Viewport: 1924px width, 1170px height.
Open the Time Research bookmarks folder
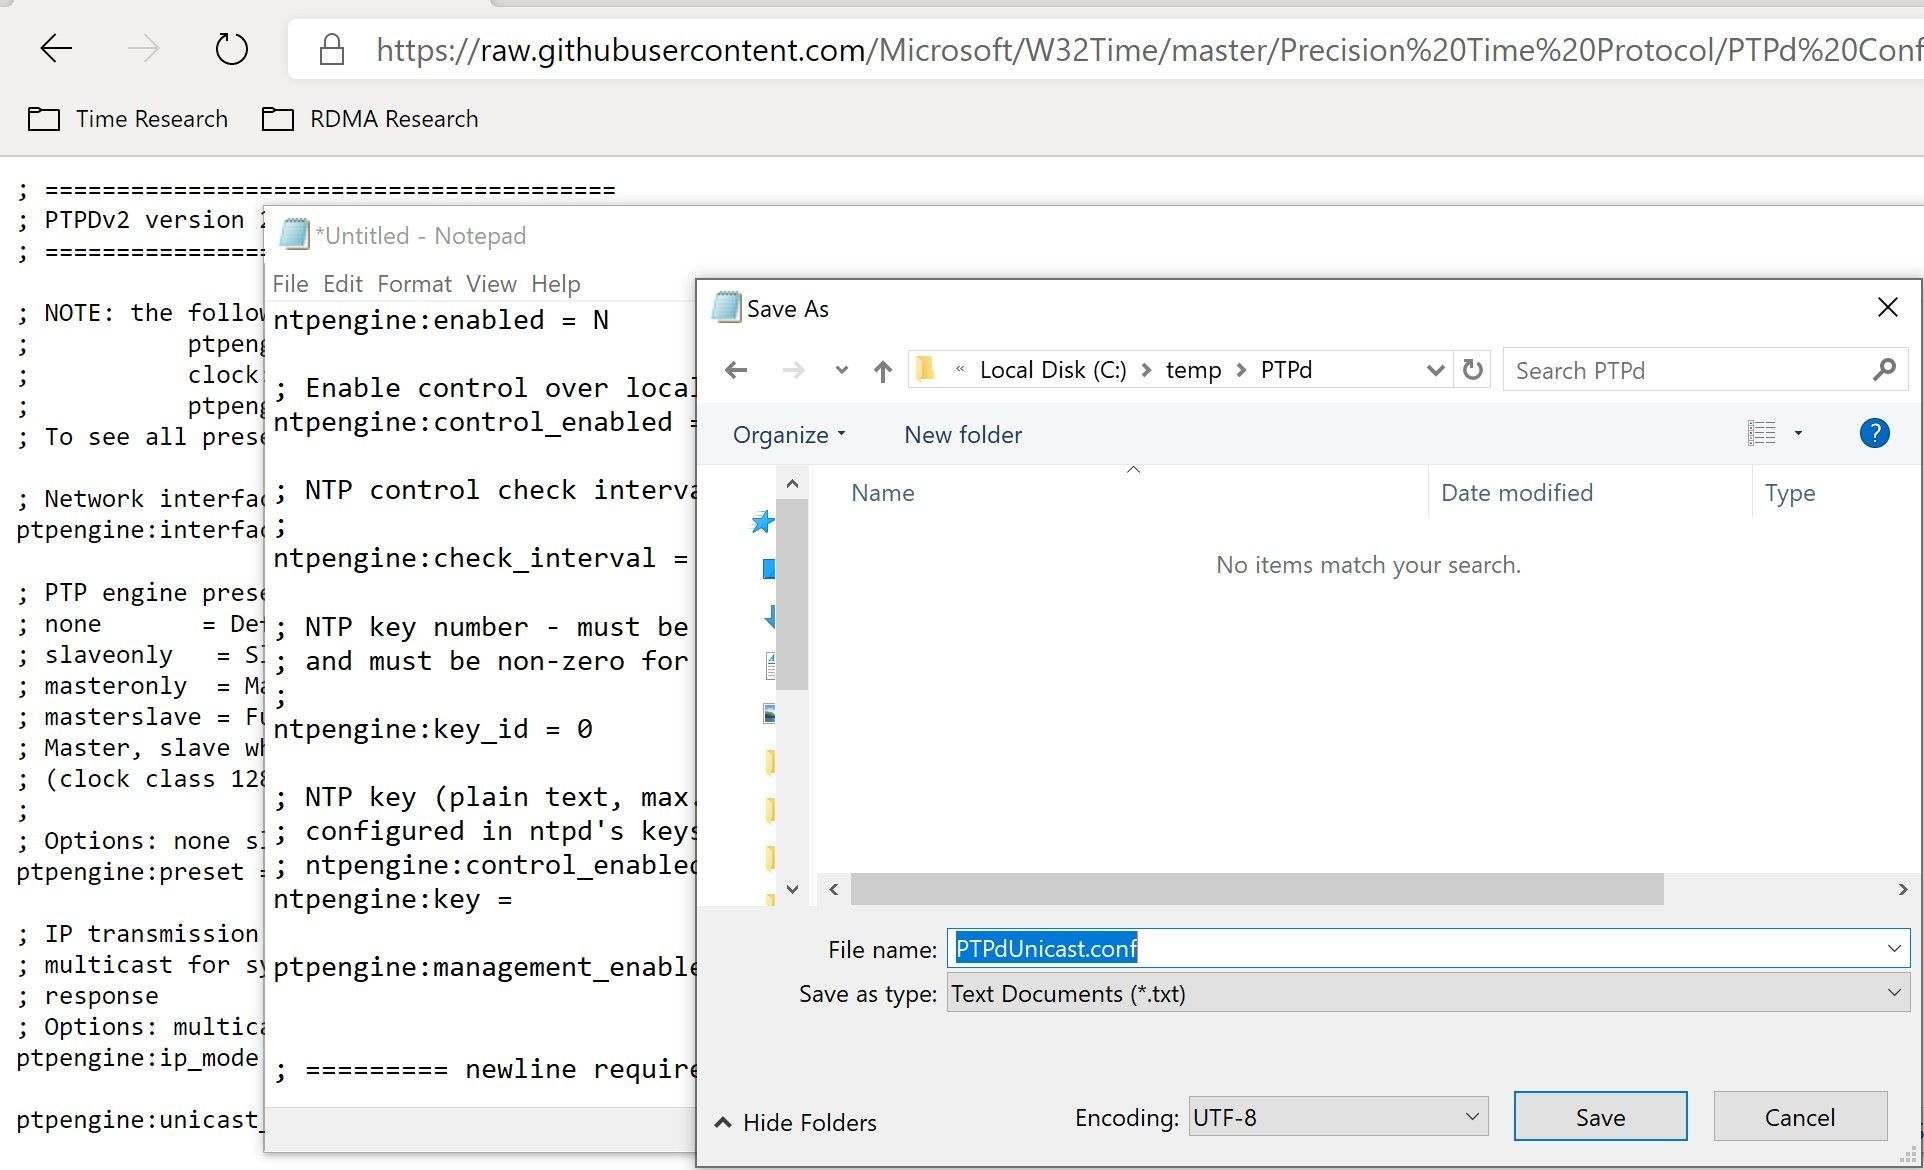coord(128,119)
